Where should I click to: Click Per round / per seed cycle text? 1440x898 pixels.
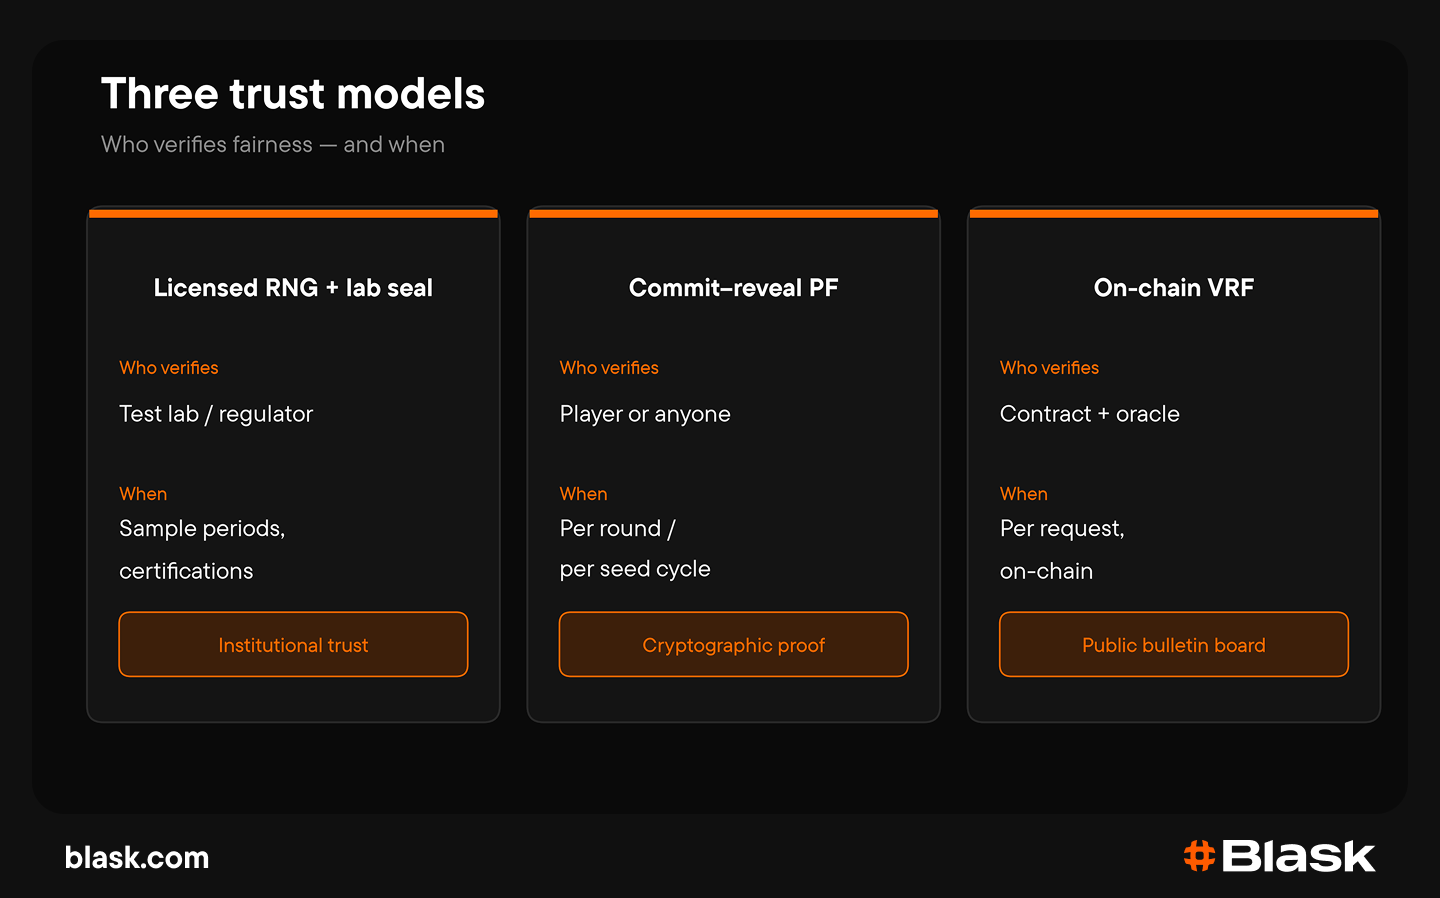(x=635, y=548)
